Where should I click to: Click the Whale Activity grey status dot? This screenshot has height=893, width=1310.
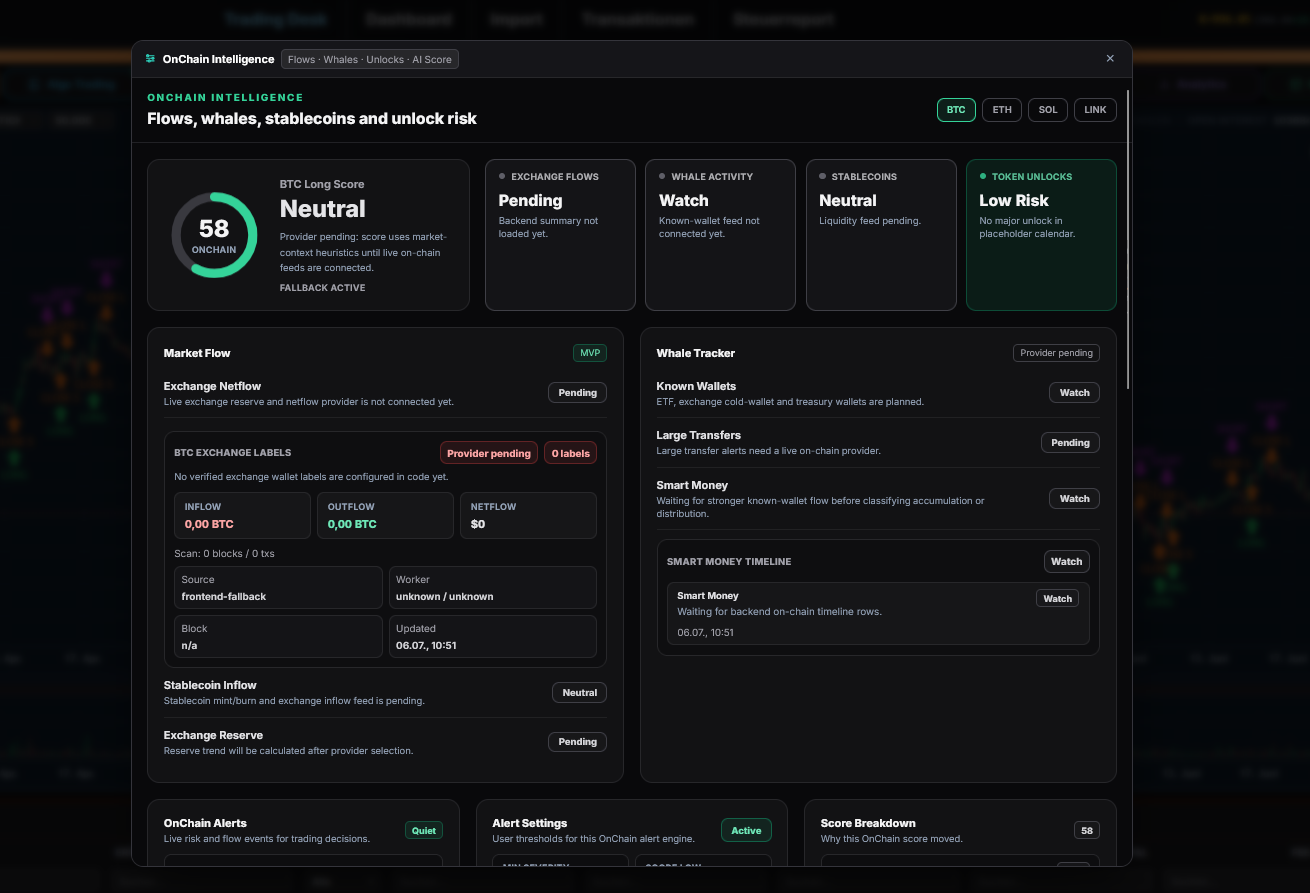[x=662, y=176]
